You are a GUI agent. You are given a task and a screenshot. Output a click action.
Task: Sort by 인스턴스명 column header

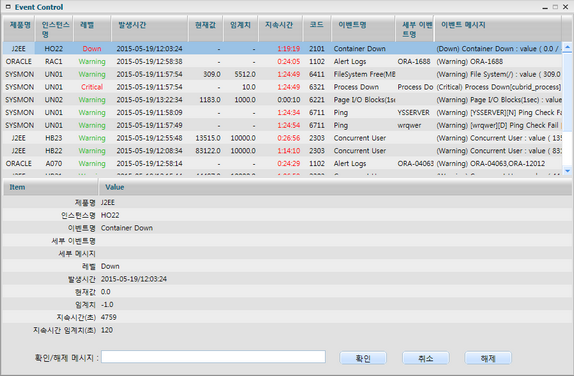pyautogui.click(x=55, y=29)
